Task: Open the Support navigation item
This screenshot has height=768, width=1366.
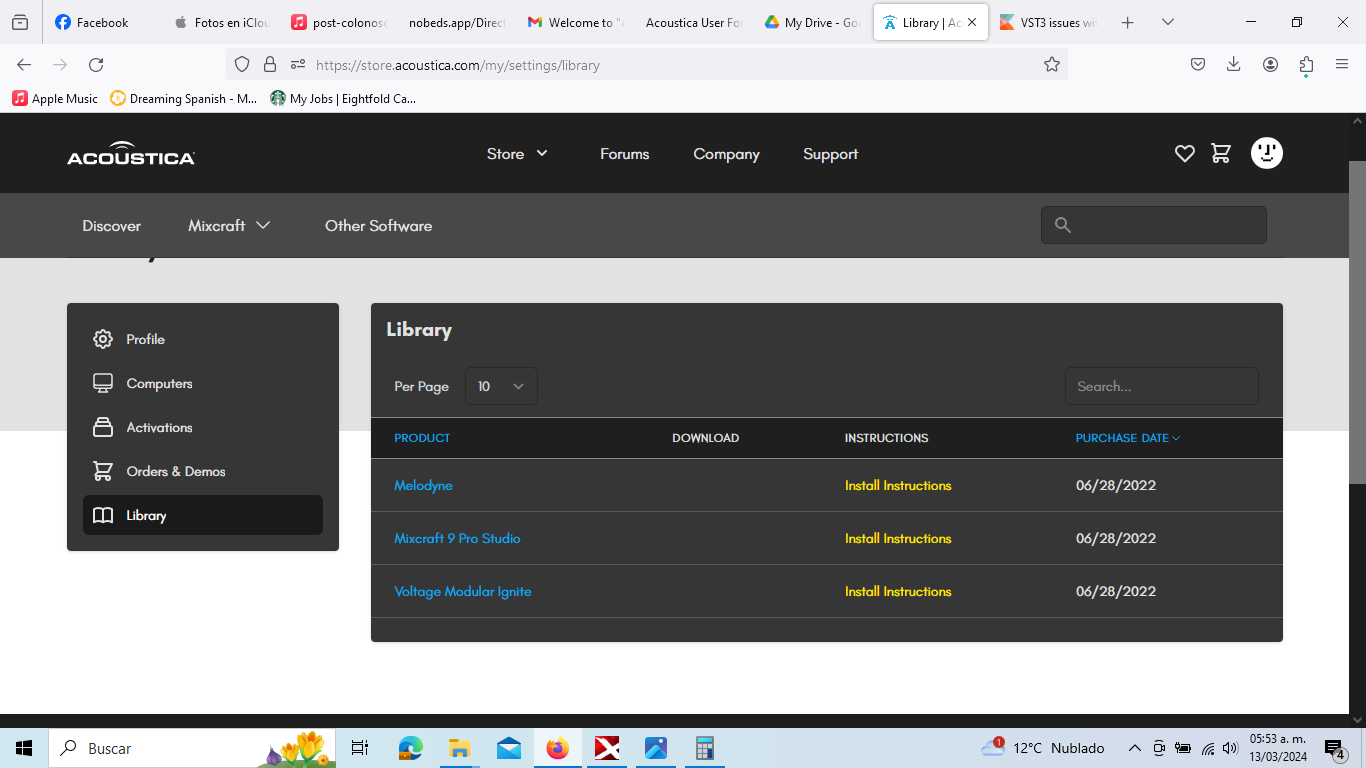Action: (x=831, y=154)
